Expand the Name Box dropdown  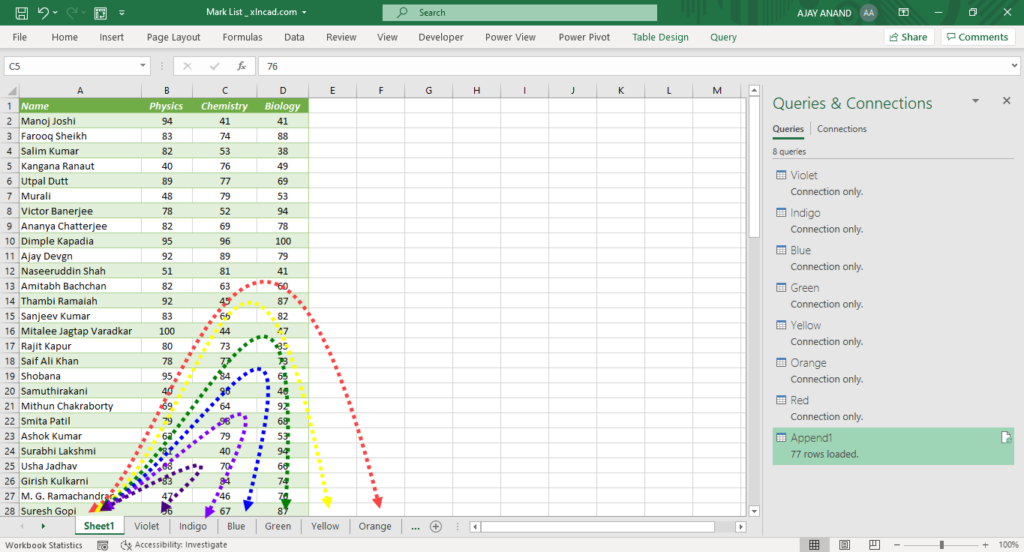coord(142,66)
